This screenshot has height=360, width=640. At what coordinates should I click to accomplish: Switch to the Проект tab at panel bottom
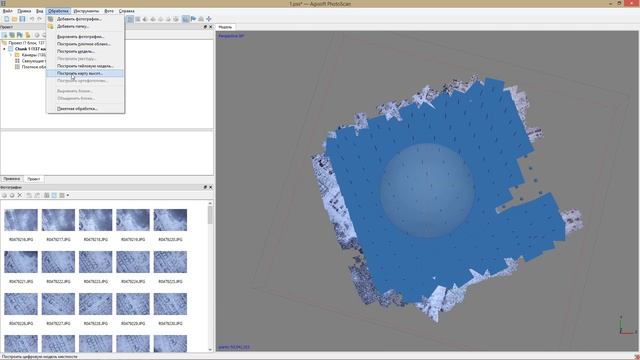tap(33, 179)
